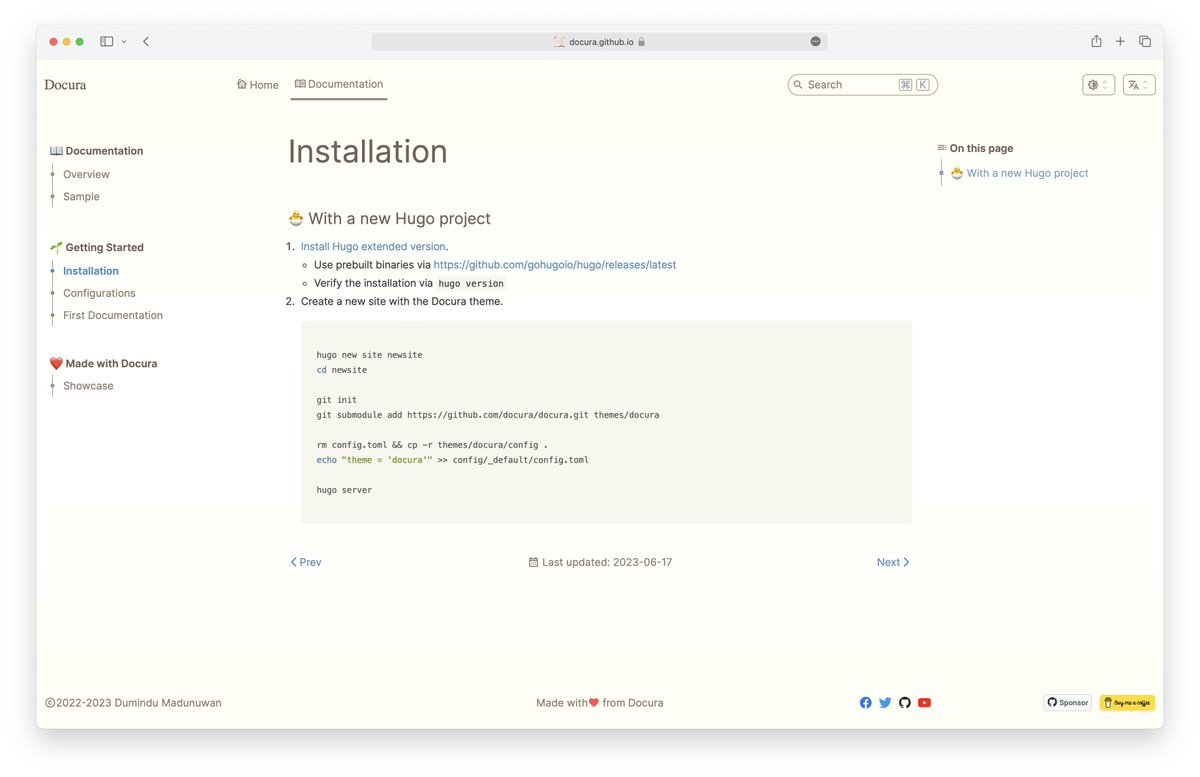
Task: Show tab overview icon
Action: click(1145, 41)
